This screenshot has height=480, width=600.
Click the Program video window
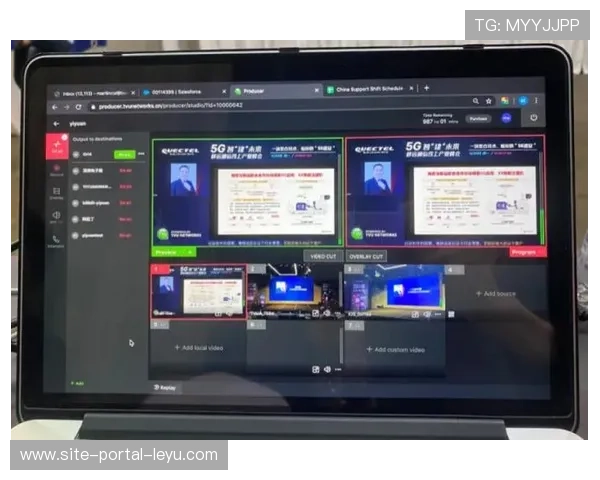point(445,191)
